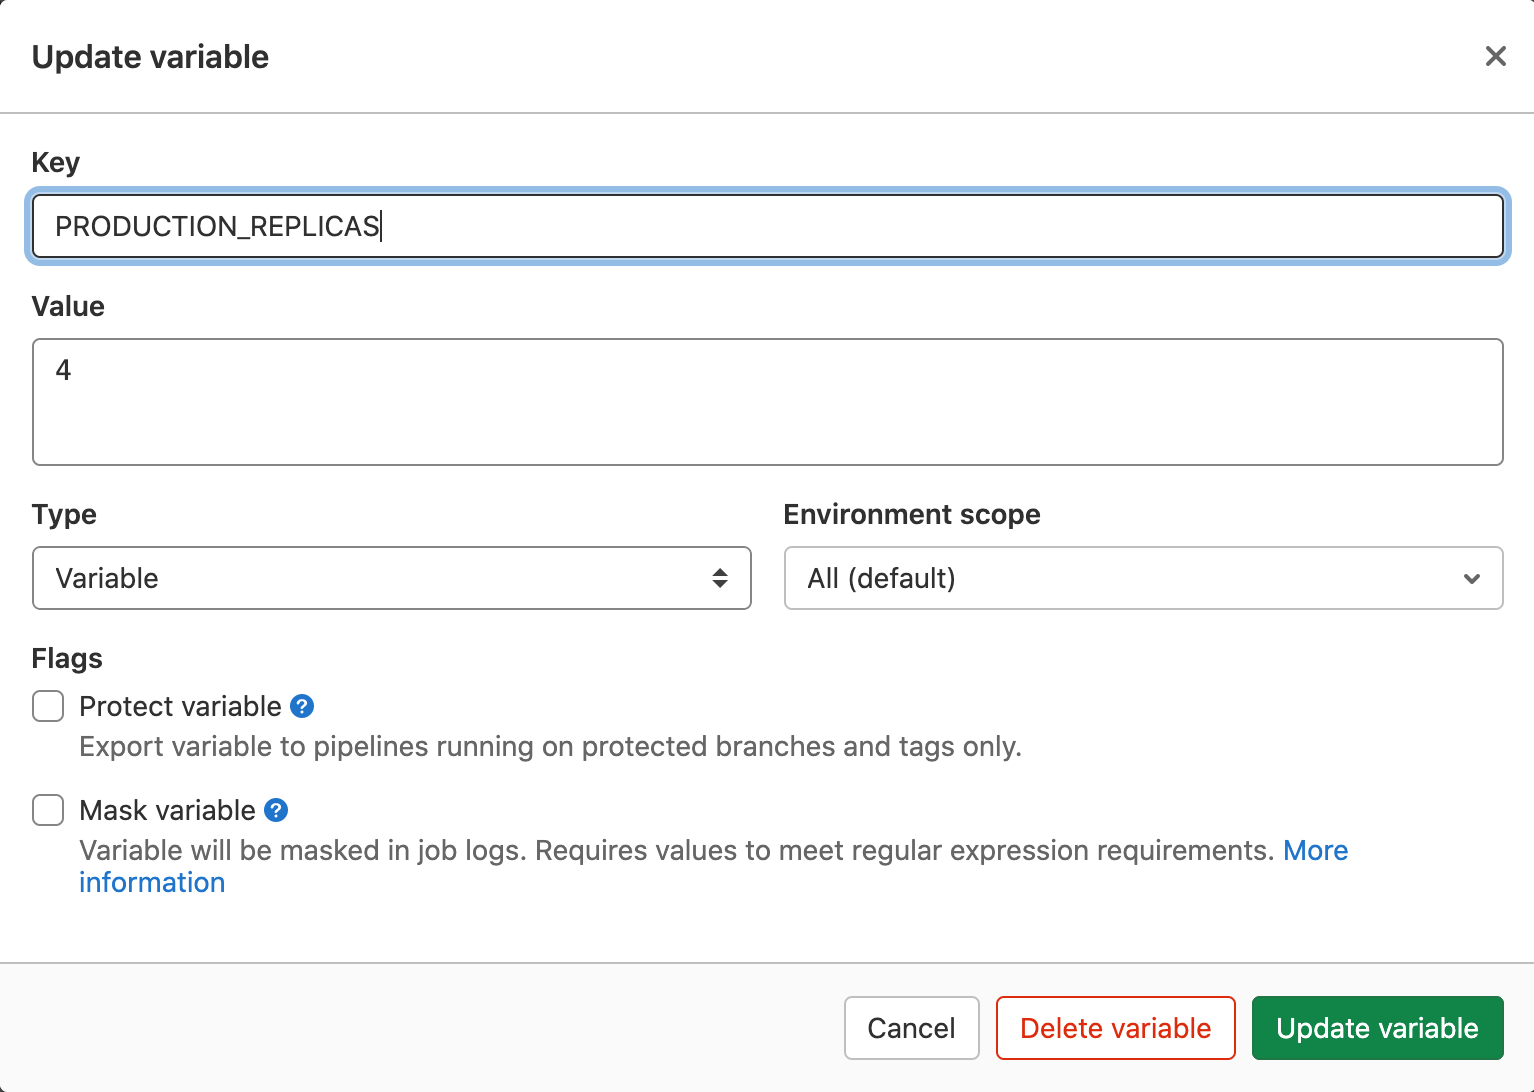Open the blue question mark next to Protect variable
This screenshot has width=1534, height=1092.
tap(301, 706)
